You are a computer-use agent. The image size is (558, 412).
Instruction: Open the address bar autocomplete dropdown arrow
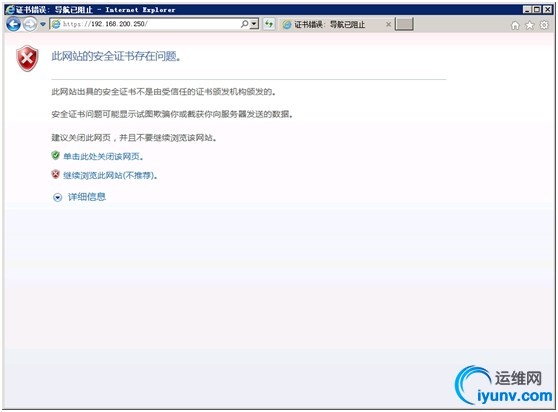click(254, 24)
